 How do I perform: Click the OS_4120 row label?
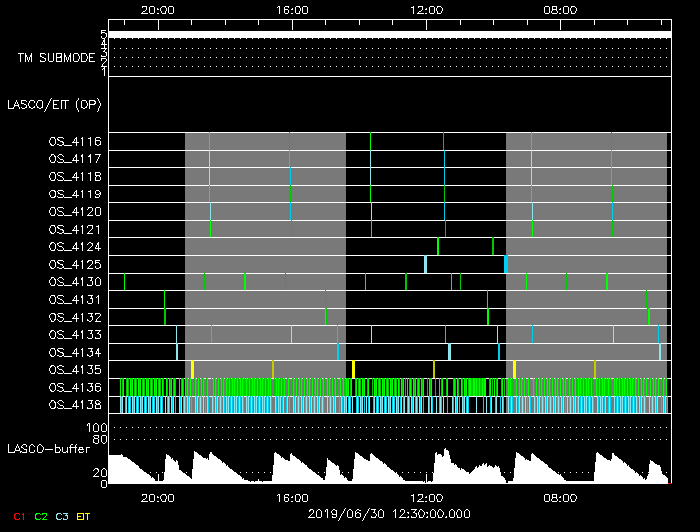[75, 212]
